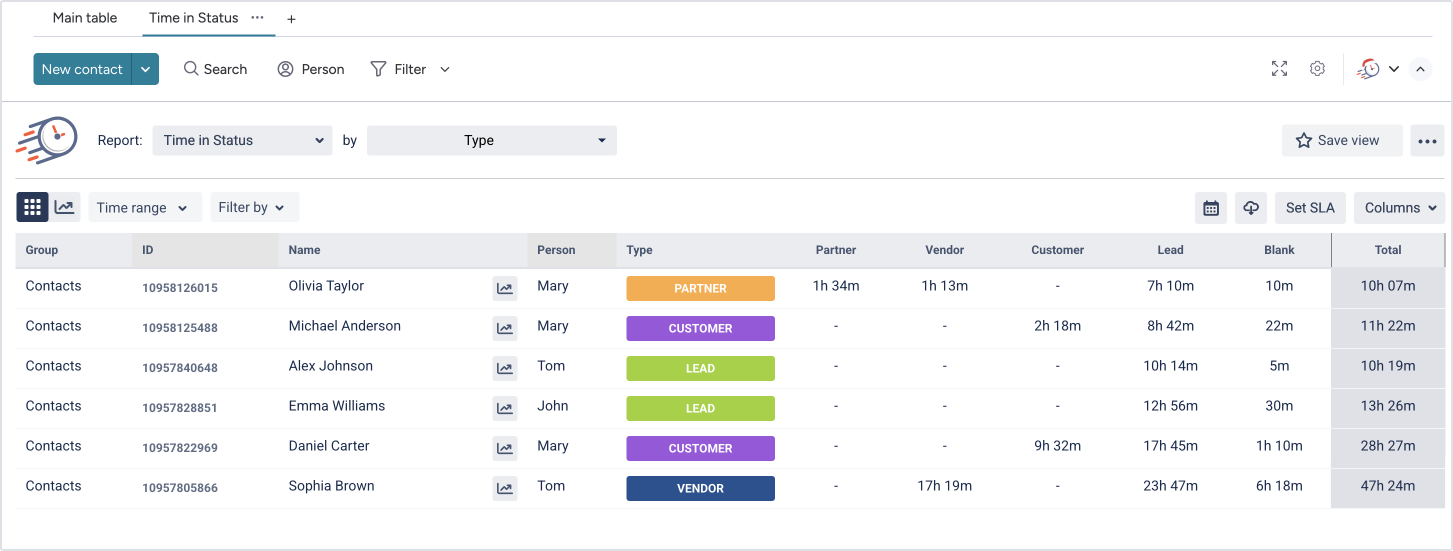Open settings gear icon
Viewport: 1453px width, 551px height.
1317,69
